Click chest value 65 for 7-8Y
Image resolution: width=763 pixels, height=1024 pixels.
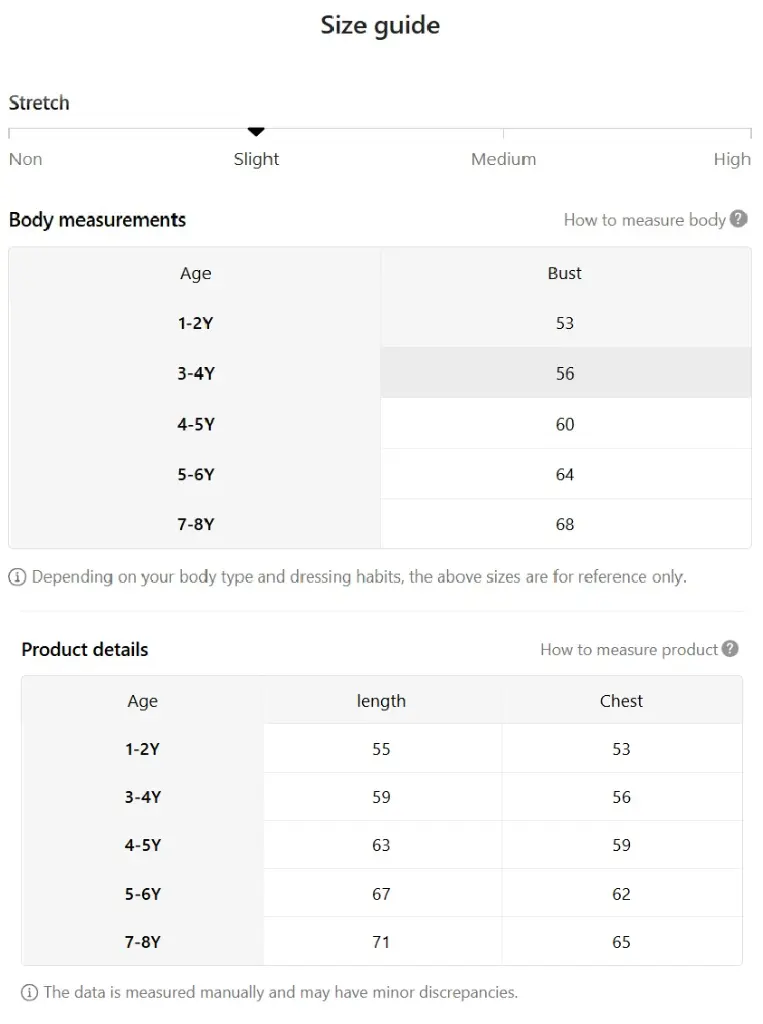tap(621, 941)
